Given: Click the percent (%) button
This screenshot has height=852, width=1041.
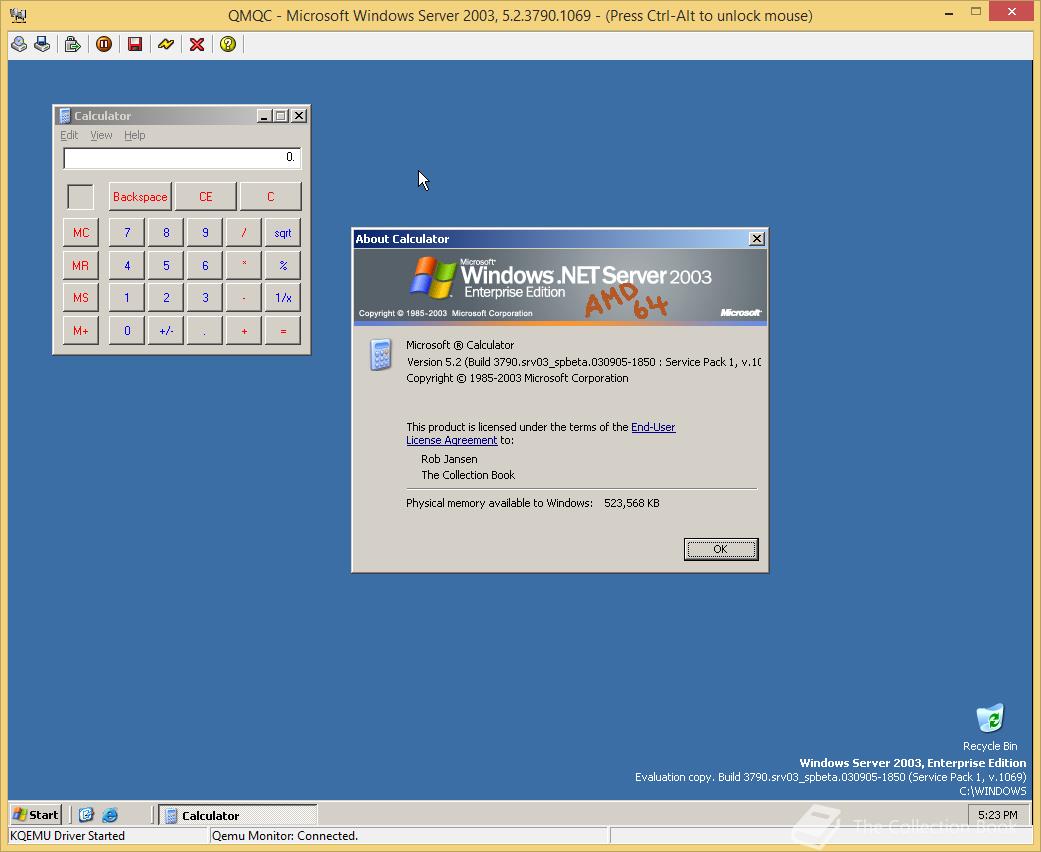Looking at the screenshot, I should pos(283,266).
